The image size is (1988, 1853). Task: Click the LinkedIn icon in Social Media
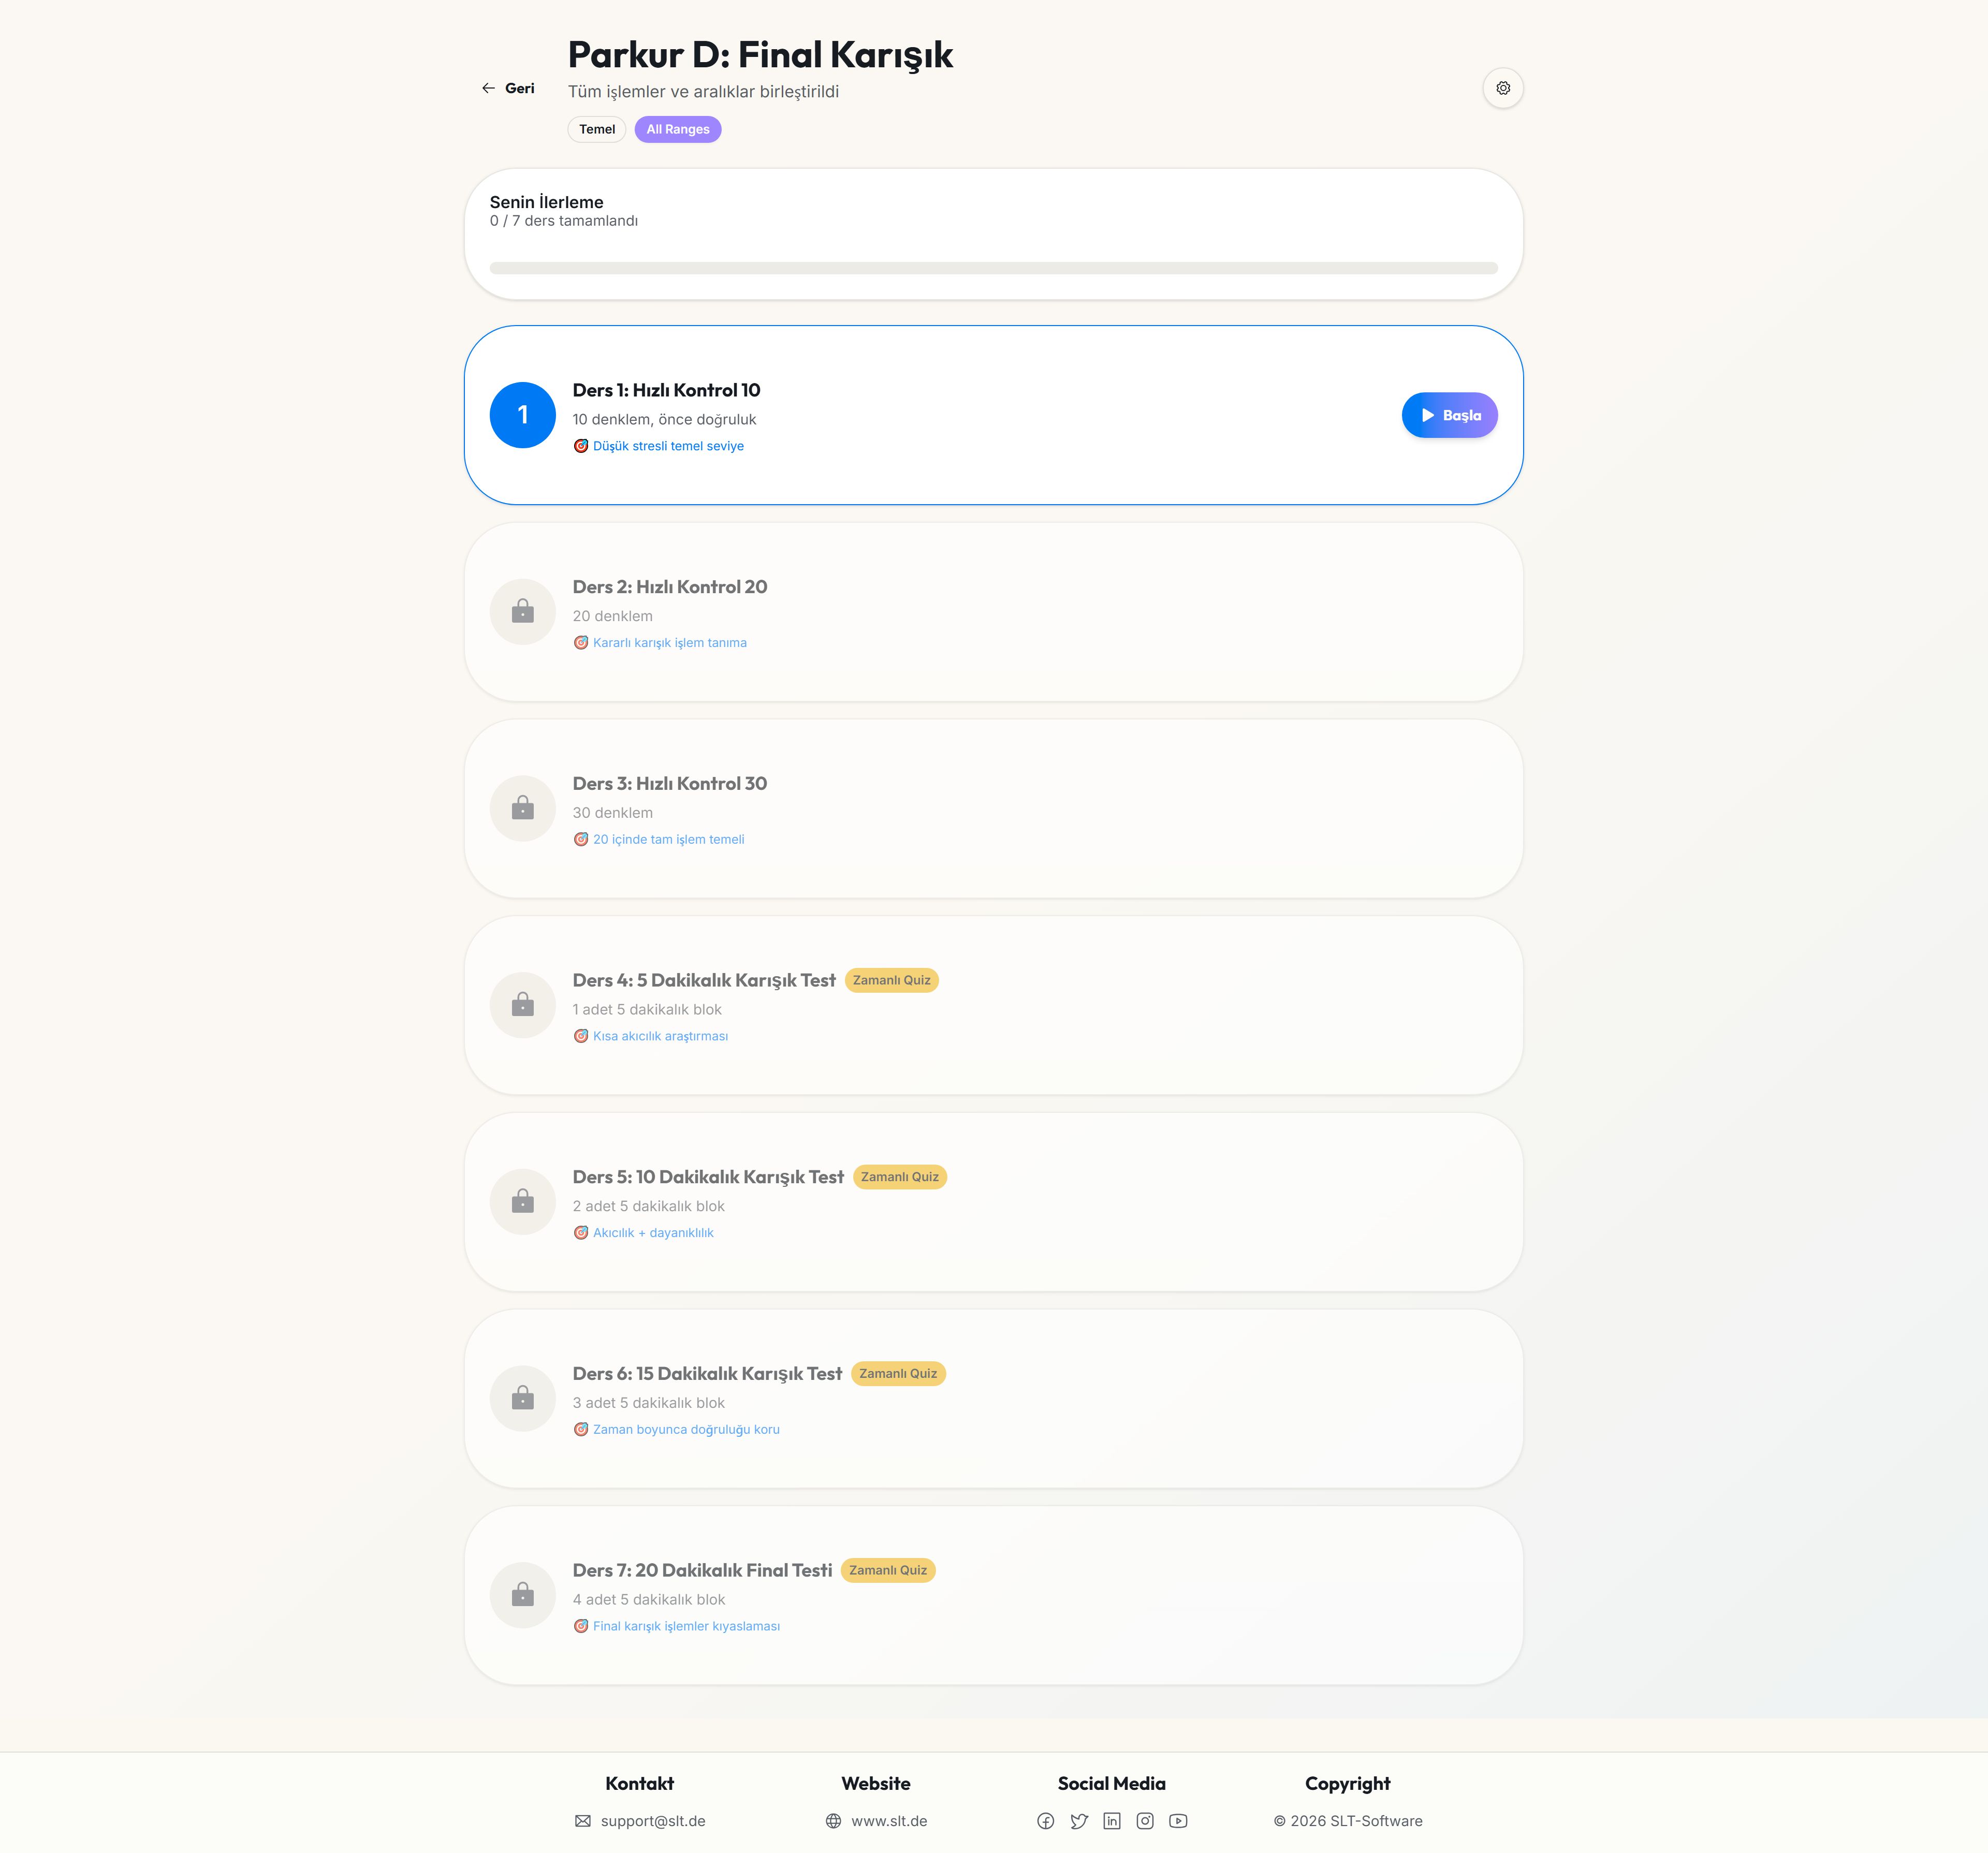[1112, 1821]
